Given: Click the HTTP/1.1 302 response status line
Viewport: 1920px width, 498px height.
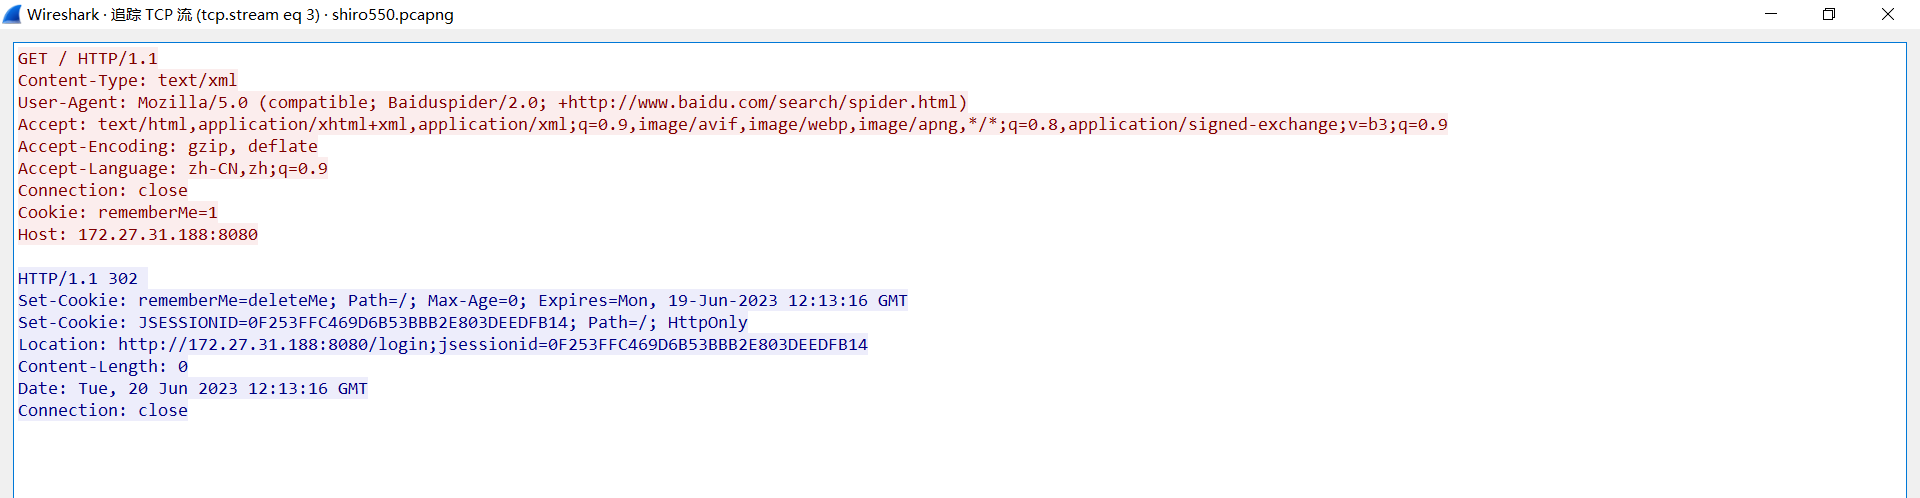Looking at the screenshot, I should tap(78, 279).
